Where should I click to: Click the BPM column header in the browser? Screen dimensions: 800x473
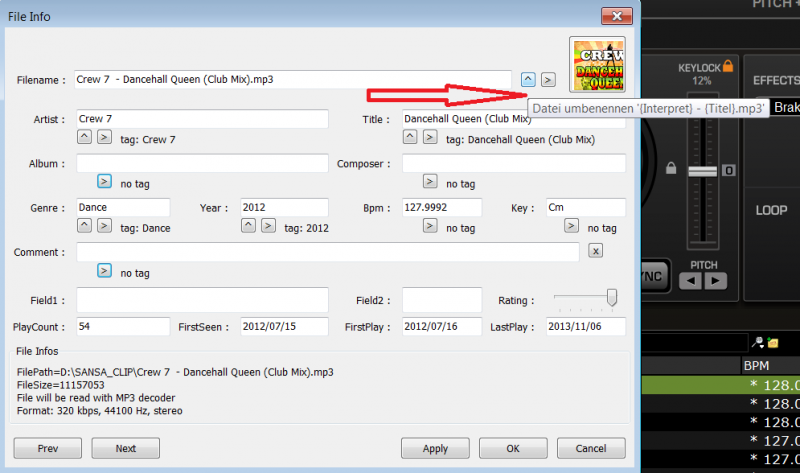tap(770, 366)
